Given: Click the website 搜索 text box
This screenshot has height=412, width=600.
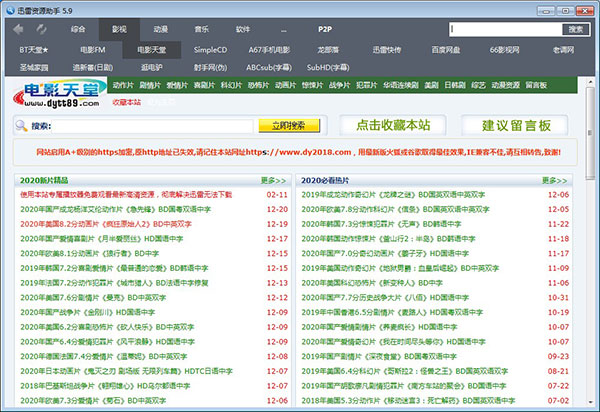Looking at the screenshot, I should 152,126.
